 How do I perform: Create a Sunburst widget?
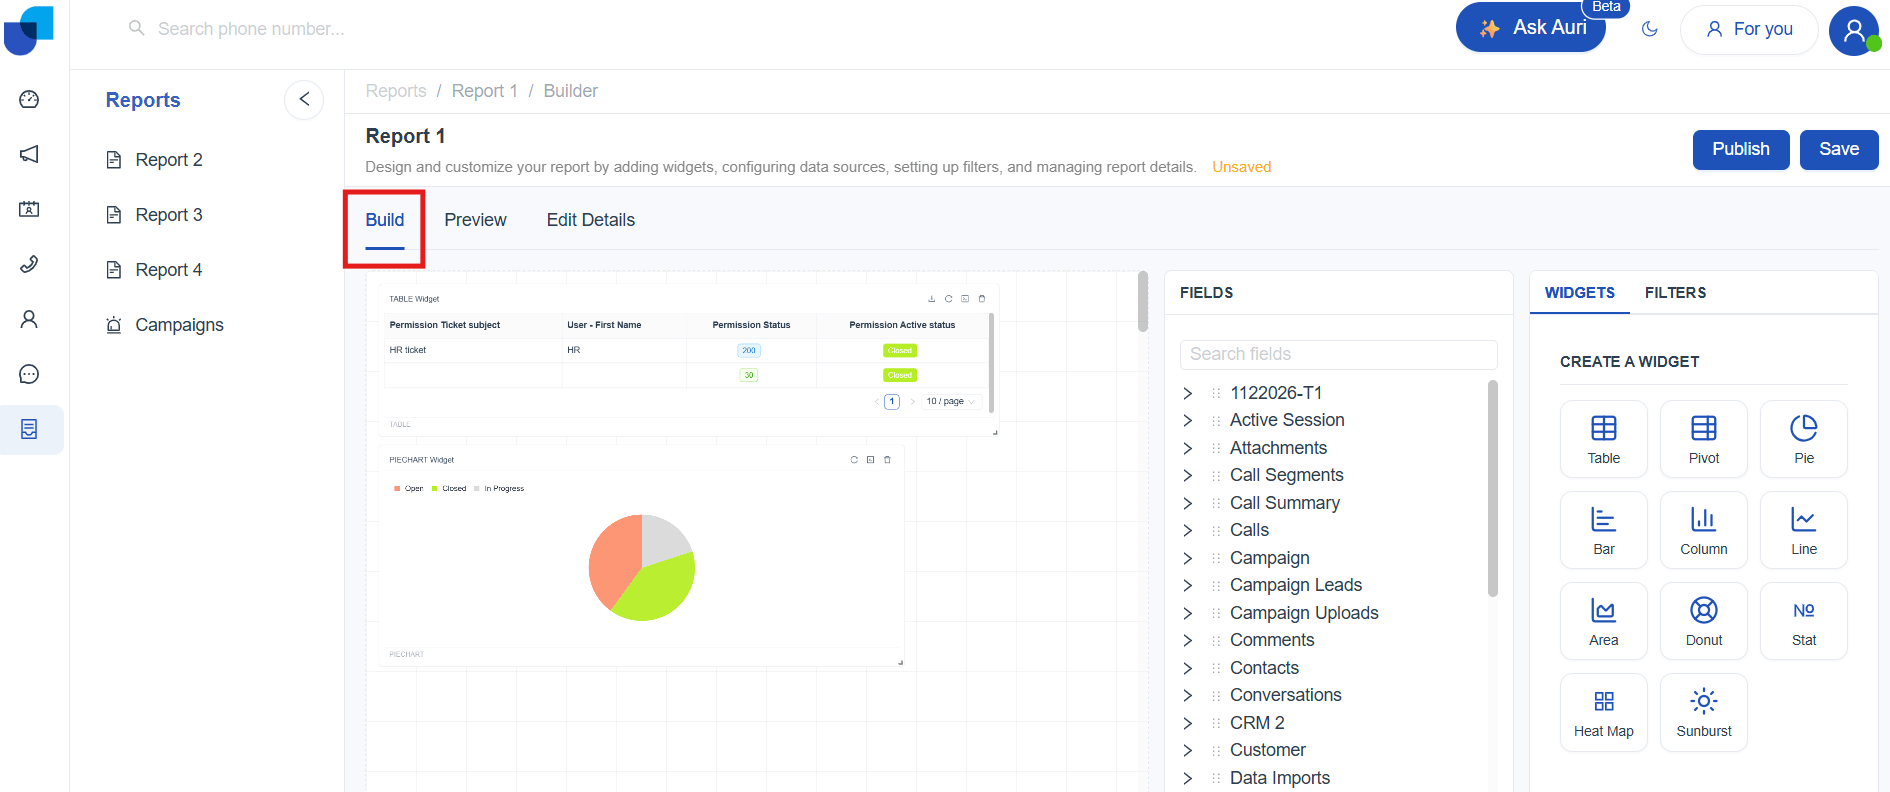coord(1703,712)
